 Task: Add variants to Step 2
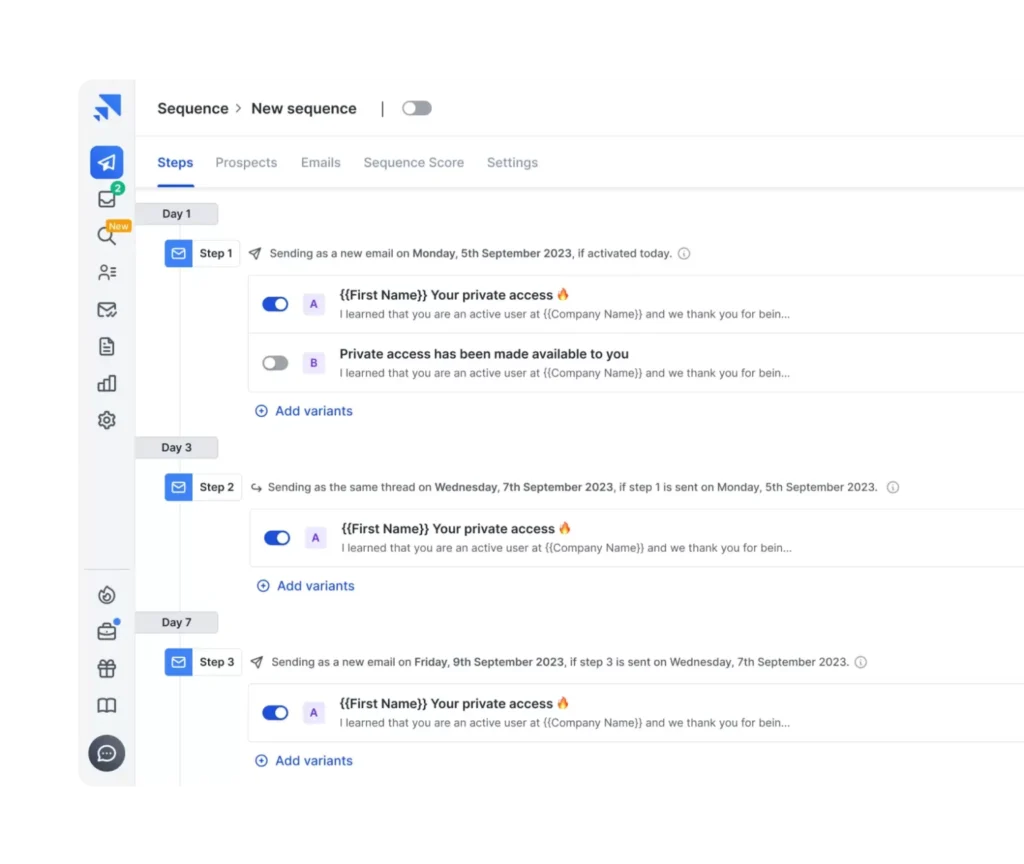point(306,586)
